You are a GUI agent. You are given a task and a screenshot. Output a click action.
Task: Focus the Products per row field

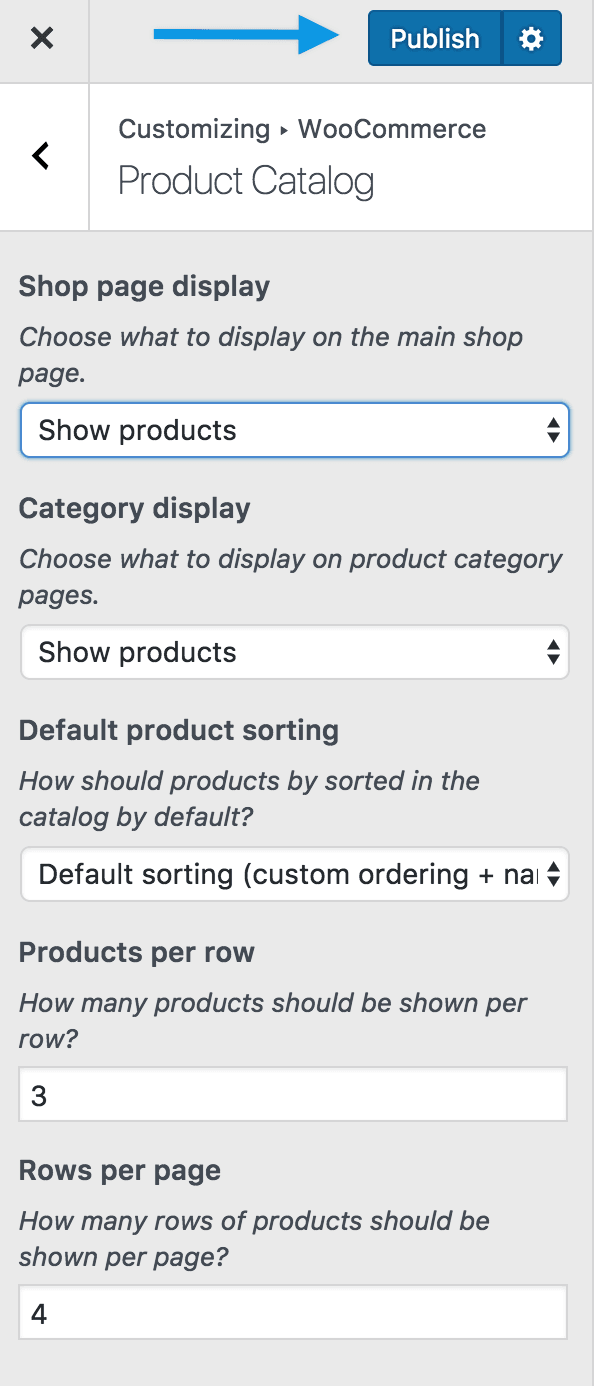click(293, 1095)
